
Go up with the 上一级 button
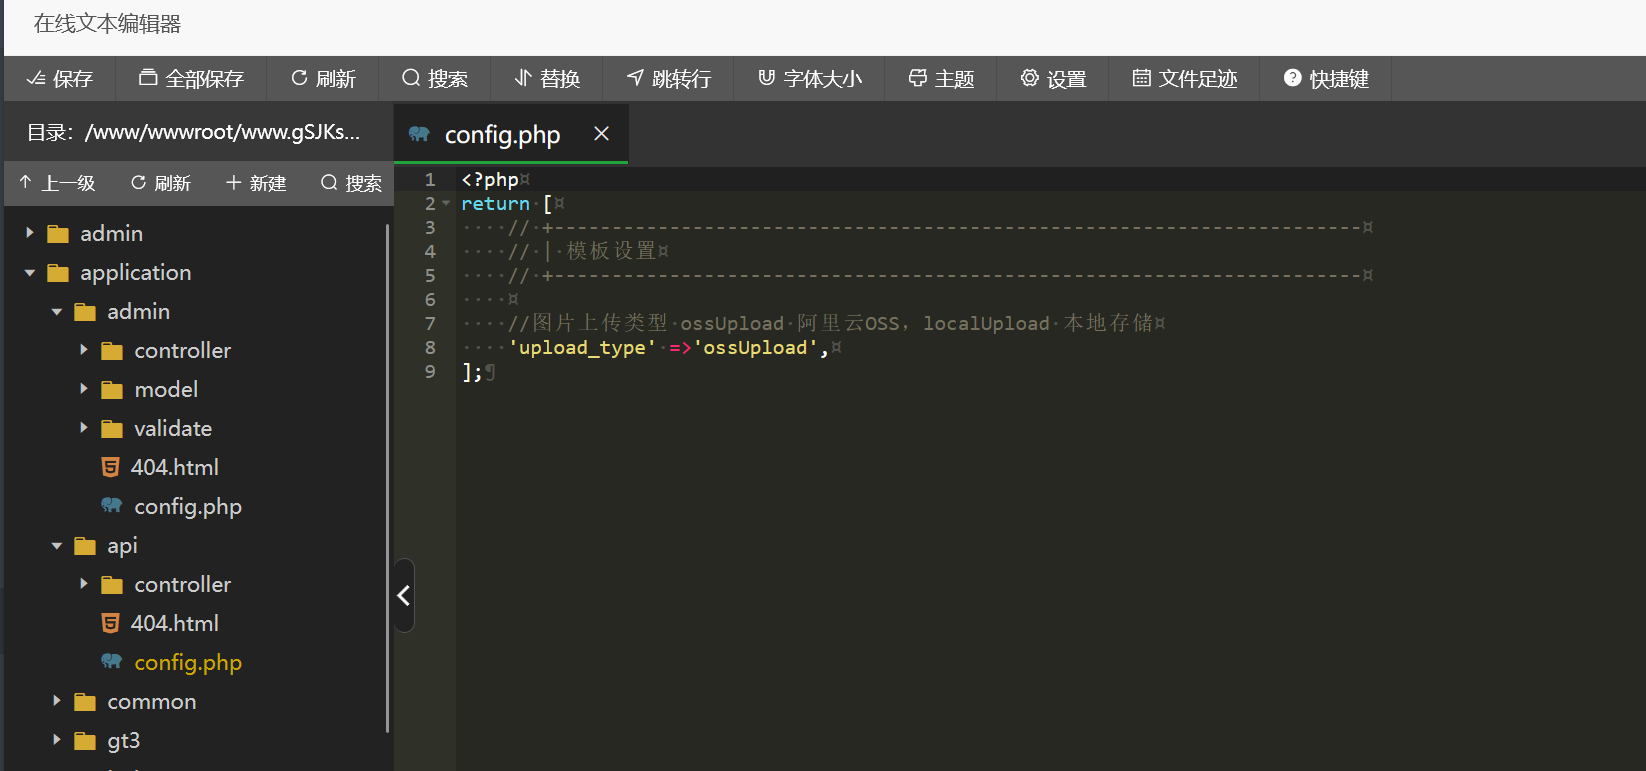[x=57, y=183]
